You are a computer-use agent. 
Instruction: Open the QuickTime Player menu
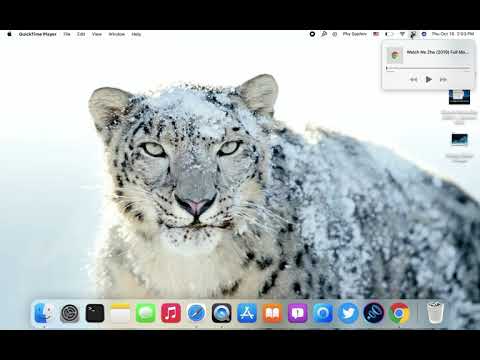[x=38, y=34]
